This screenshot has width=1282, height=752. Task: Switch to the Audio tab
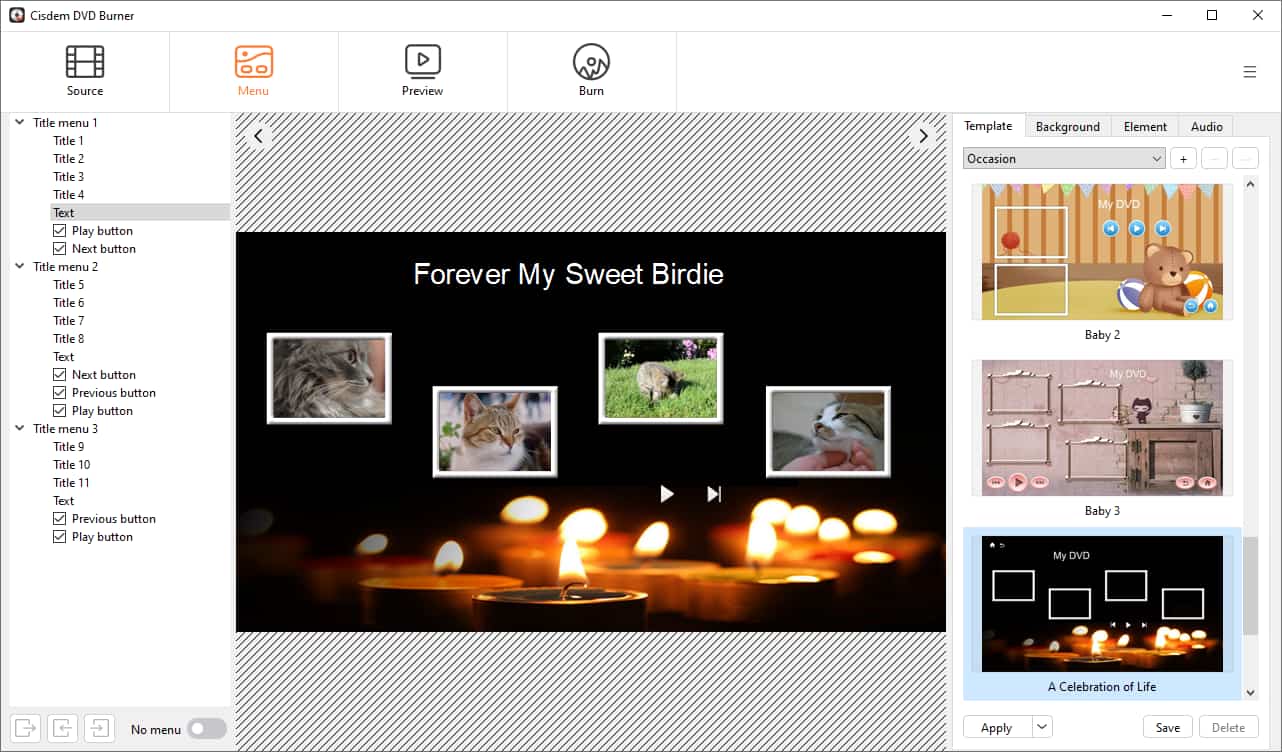1206,127
